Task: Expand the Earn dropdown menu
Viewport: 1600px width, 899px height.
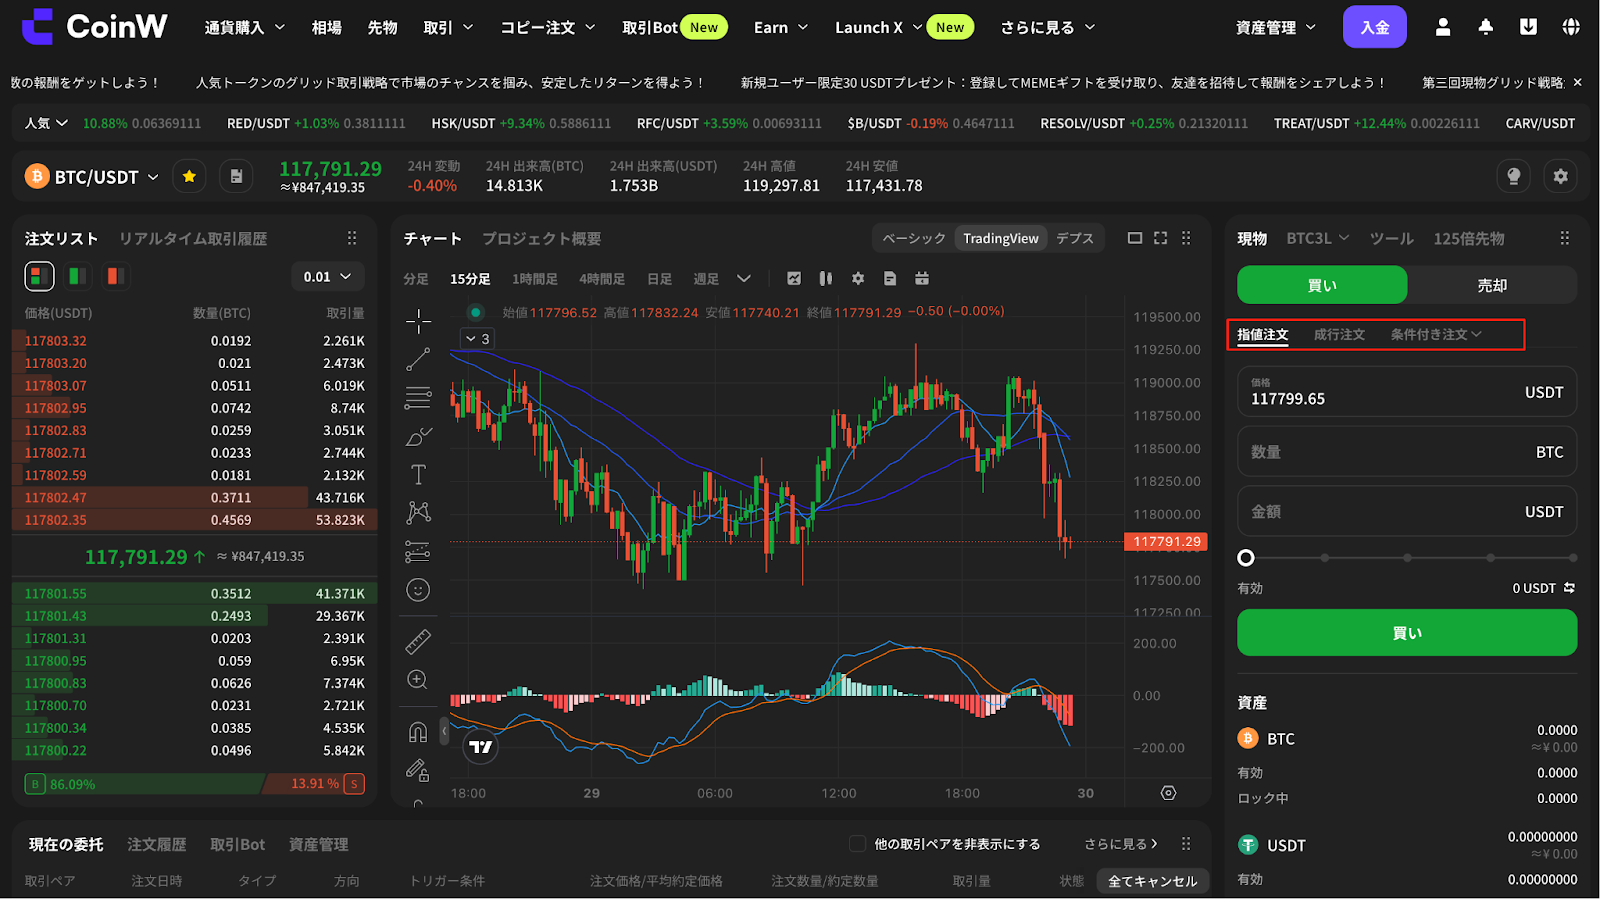Action: (781, 28)
